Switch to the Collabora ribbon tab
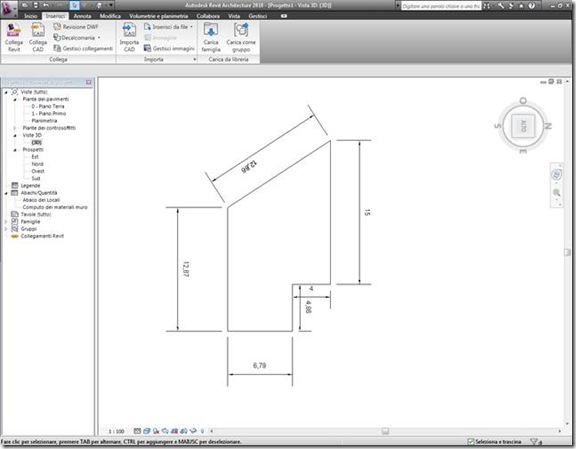Image resolution: width=576 pixels, height=449 pixels. click(x=208, y=16)
